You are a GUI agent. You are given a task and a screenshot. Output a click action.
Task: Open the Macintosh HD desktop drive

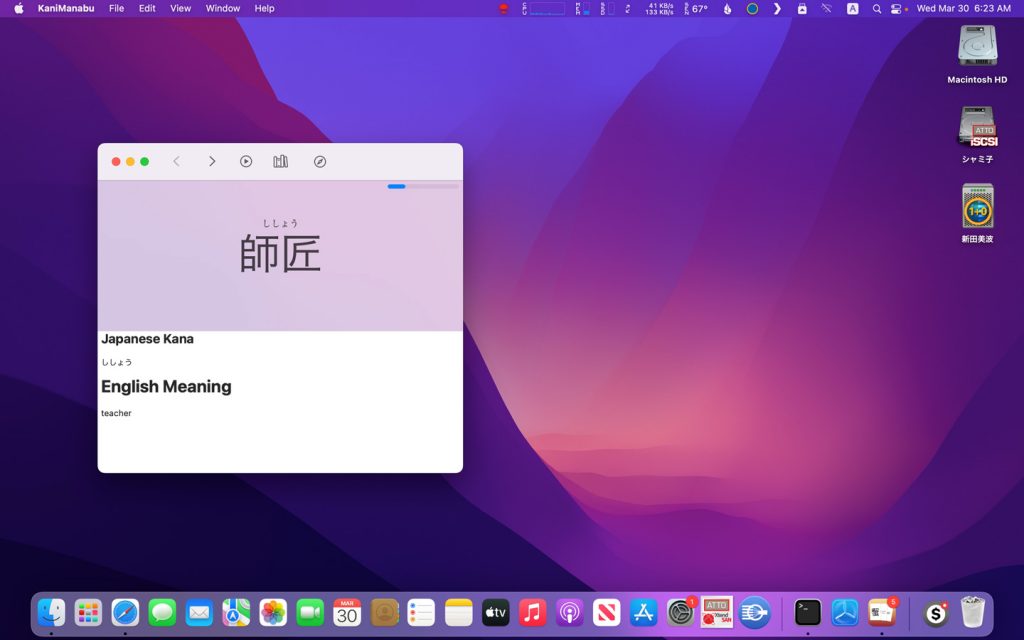[977, 54]
